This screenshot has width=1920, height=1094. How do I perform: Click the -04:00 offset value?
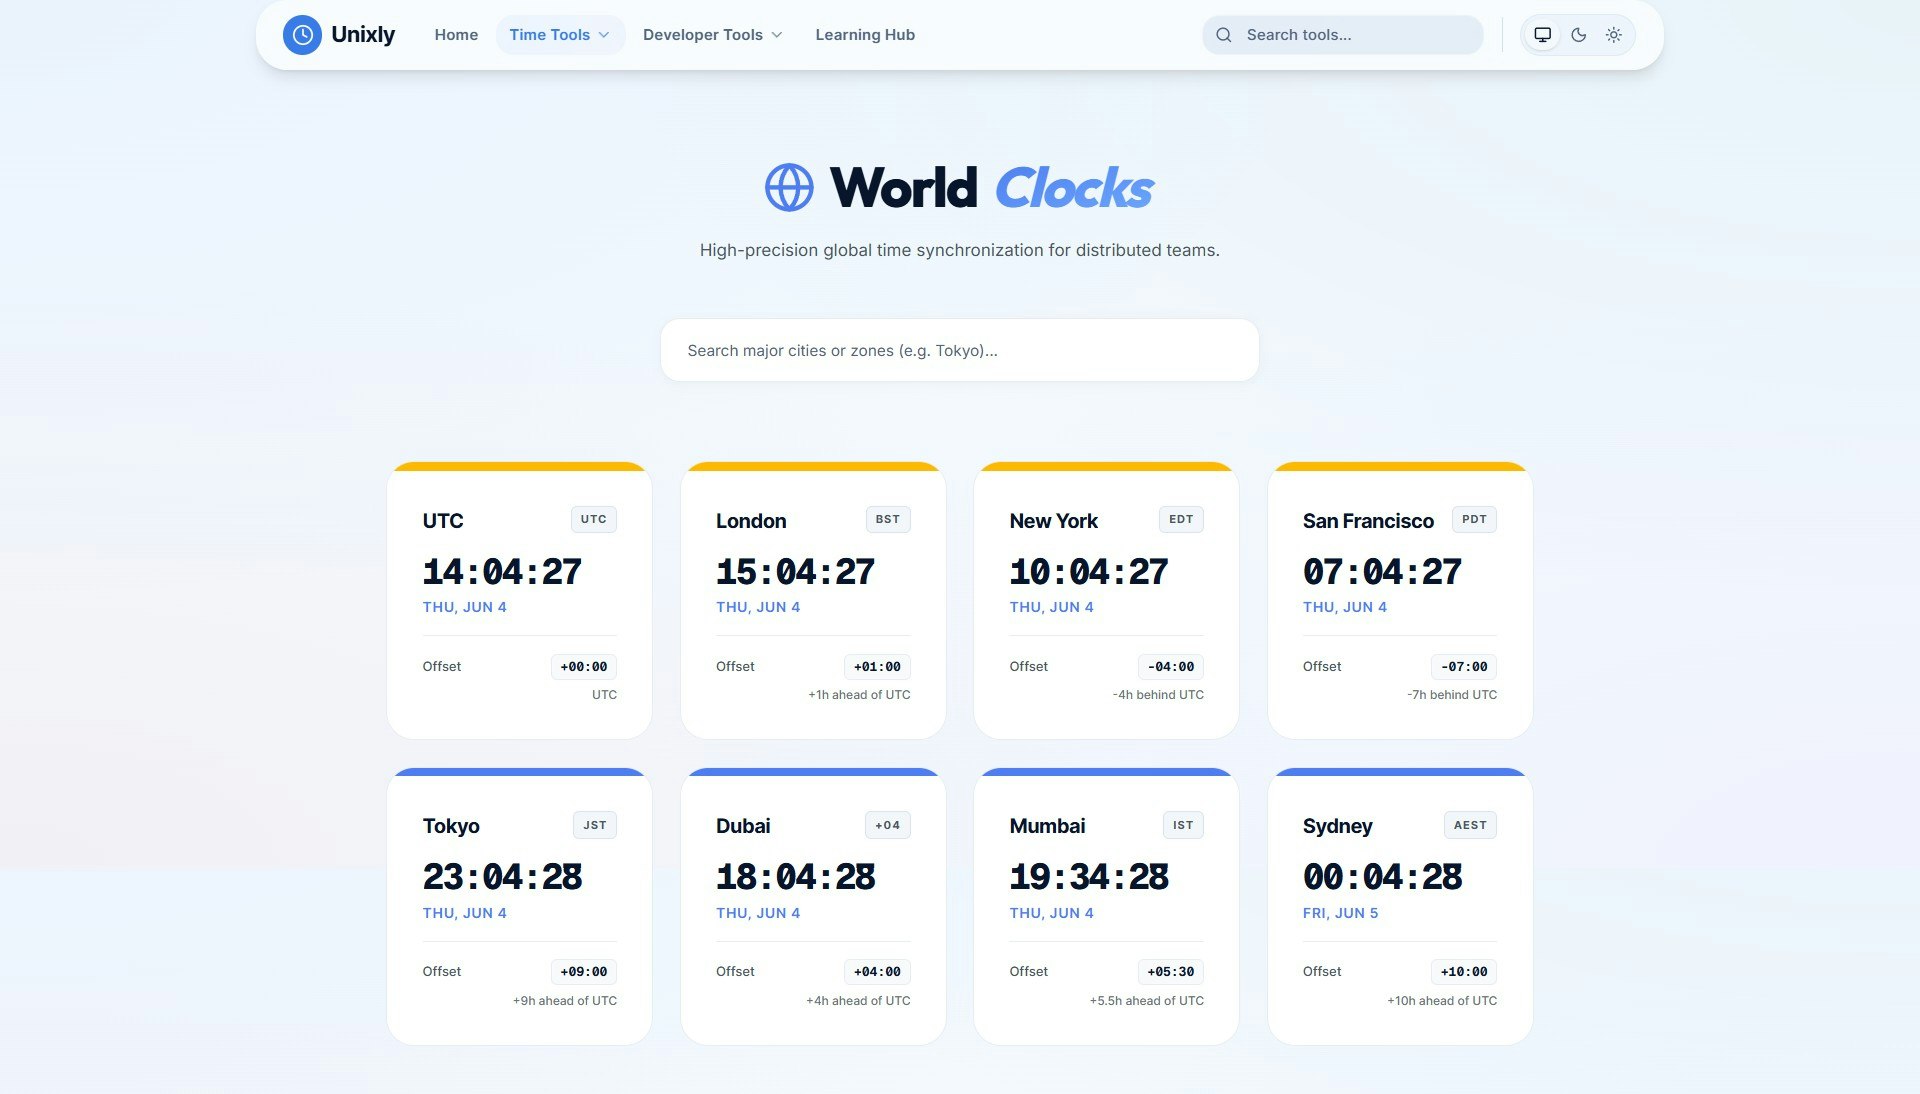tap(1171, 667)
